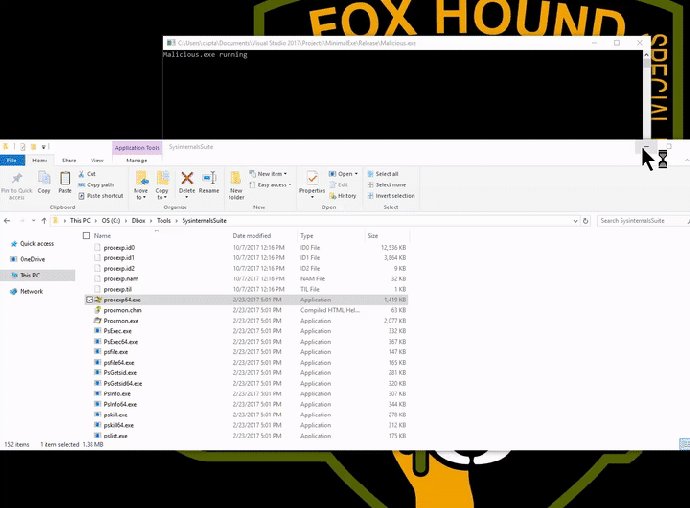Click Paste shortcut in ribbon

[x=101, y=196]
